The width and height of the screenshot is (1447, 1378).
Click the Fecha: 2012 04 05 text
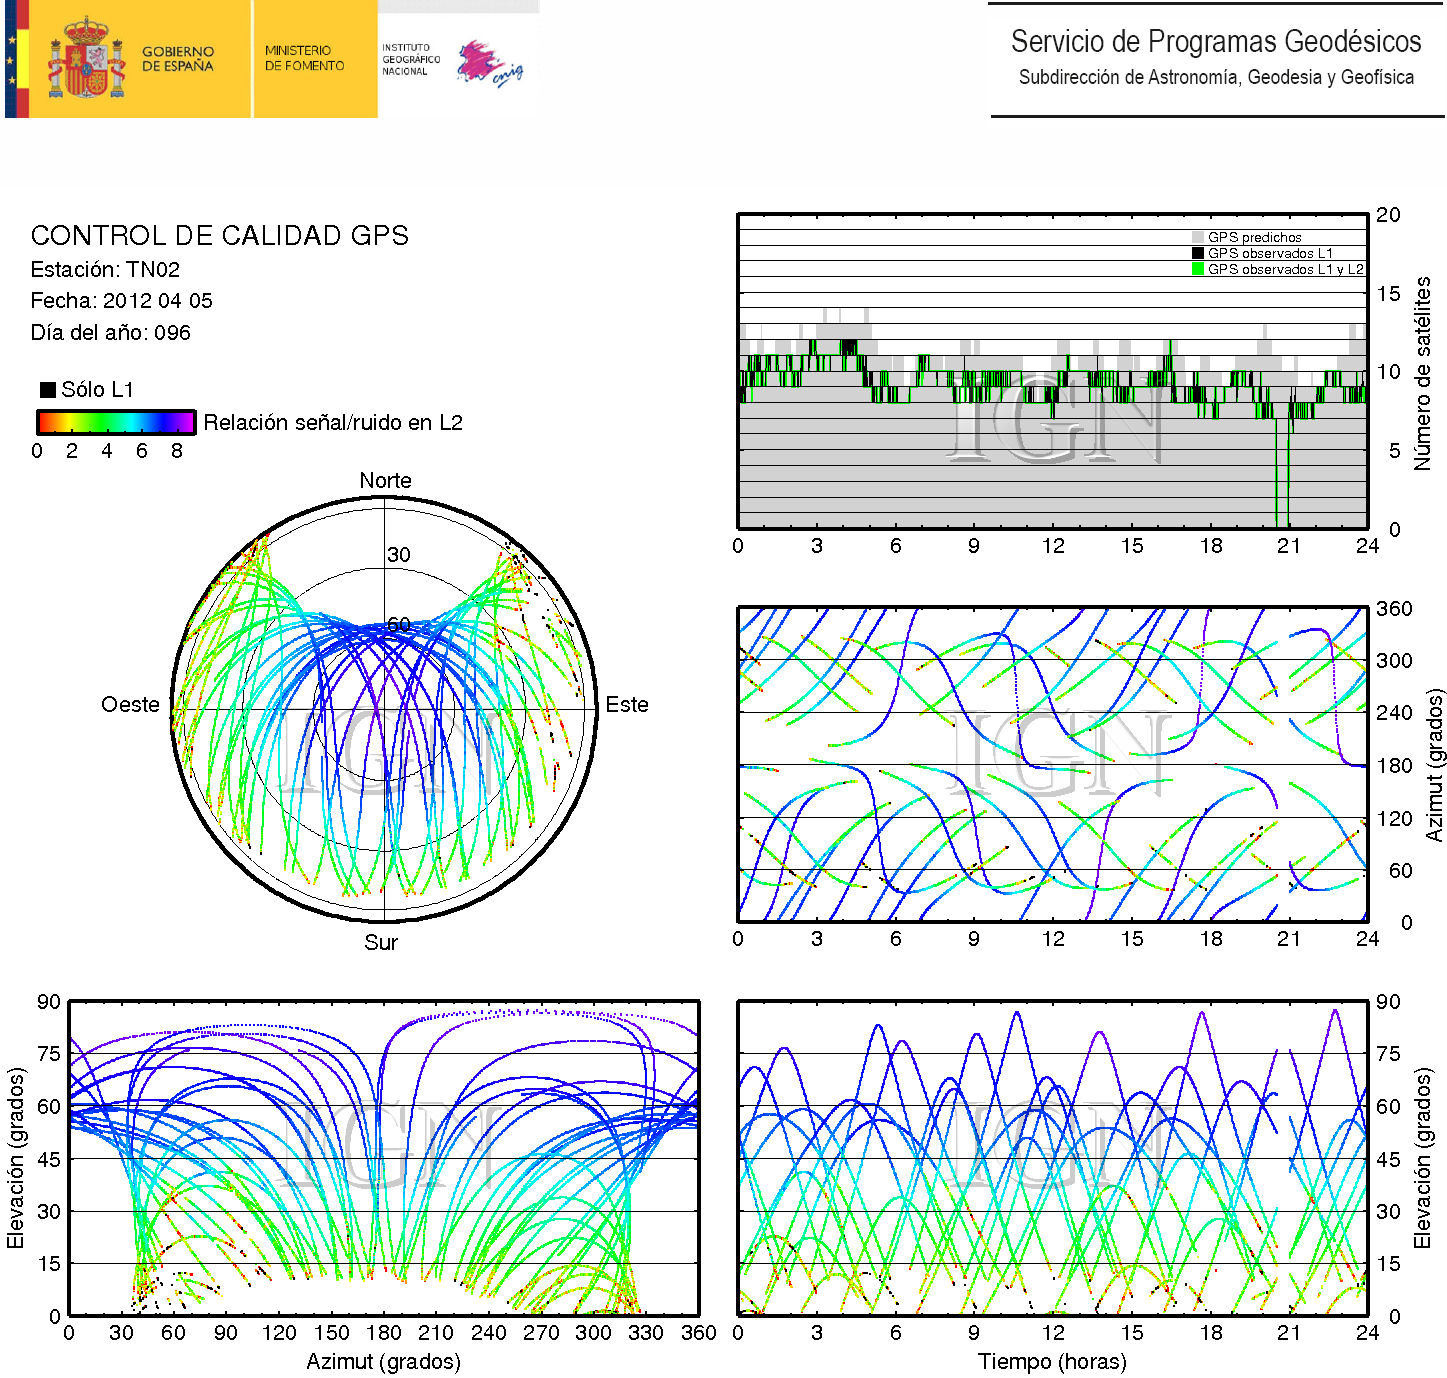pyautogui.click(x=121, y=301)
